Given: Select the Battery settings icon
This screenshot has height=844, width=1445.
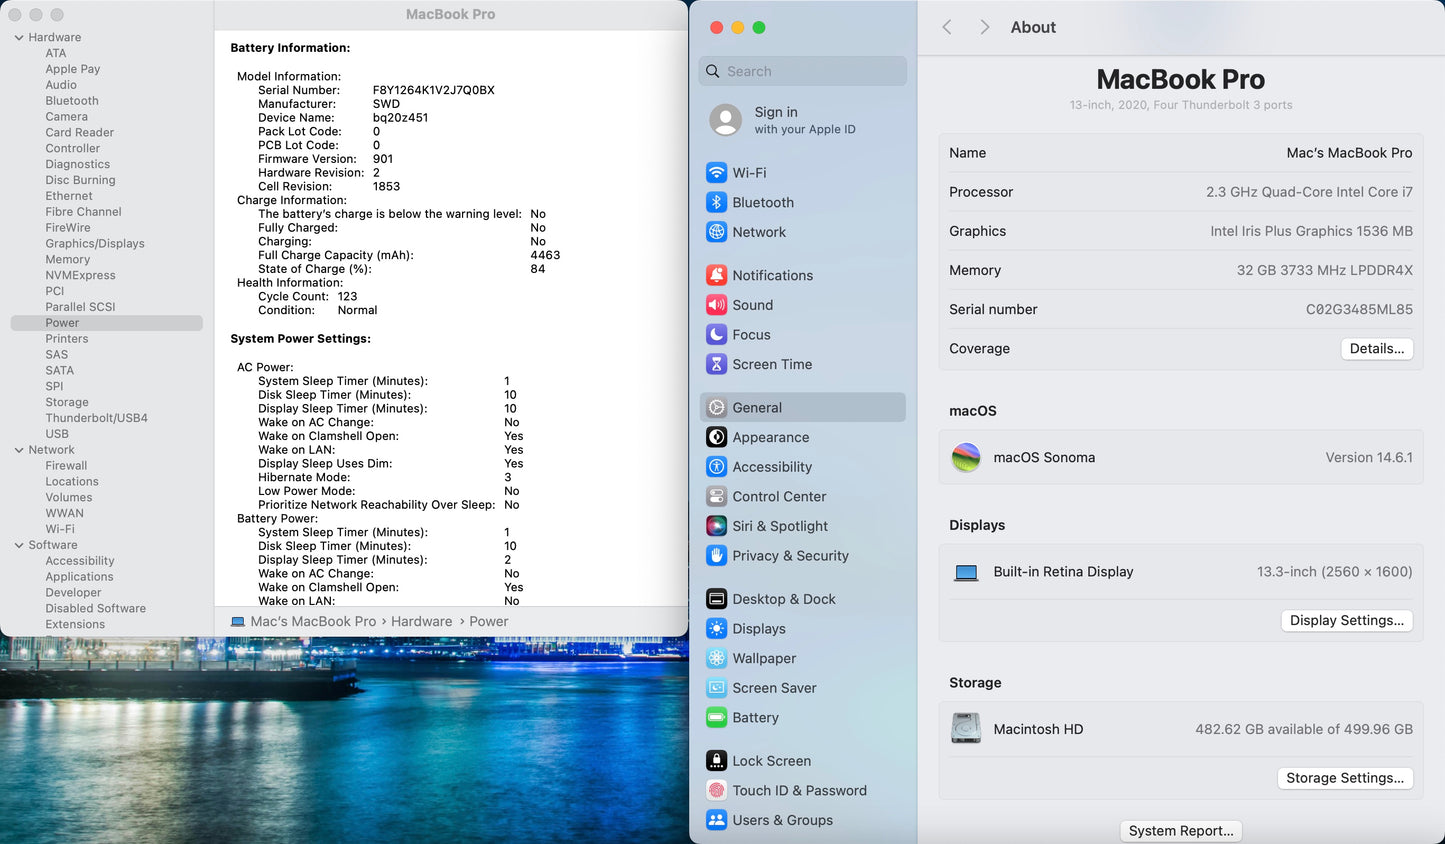Looking at the screenshot, I should (x=716, y=718).
